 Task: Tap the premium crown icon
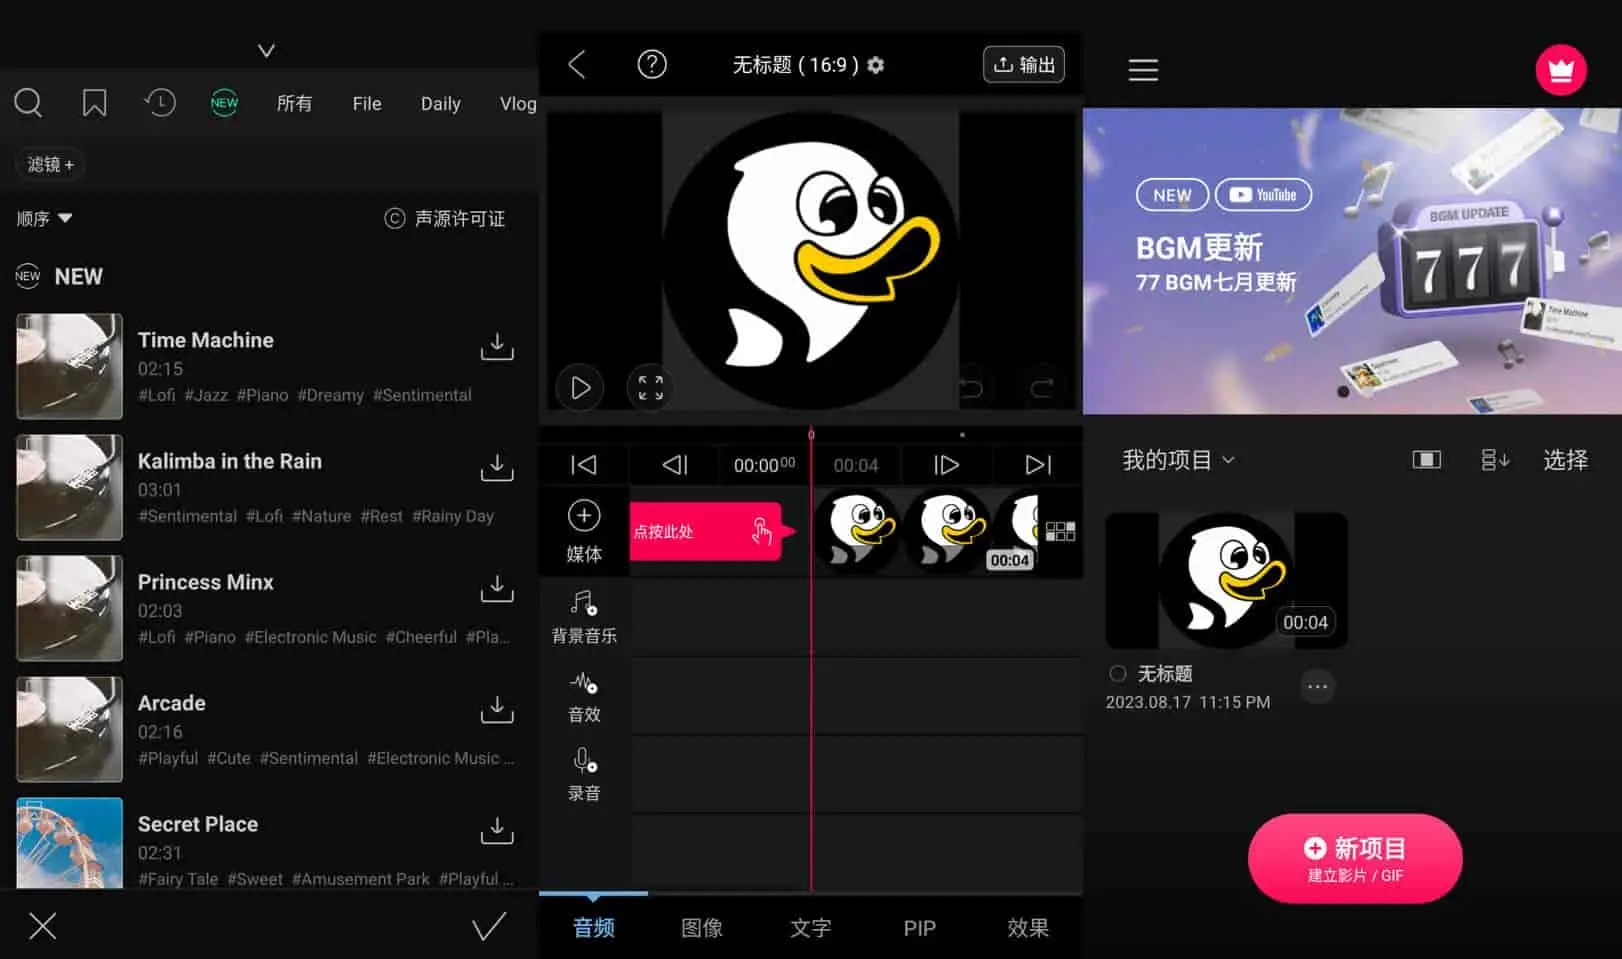tap(1560, 70)
